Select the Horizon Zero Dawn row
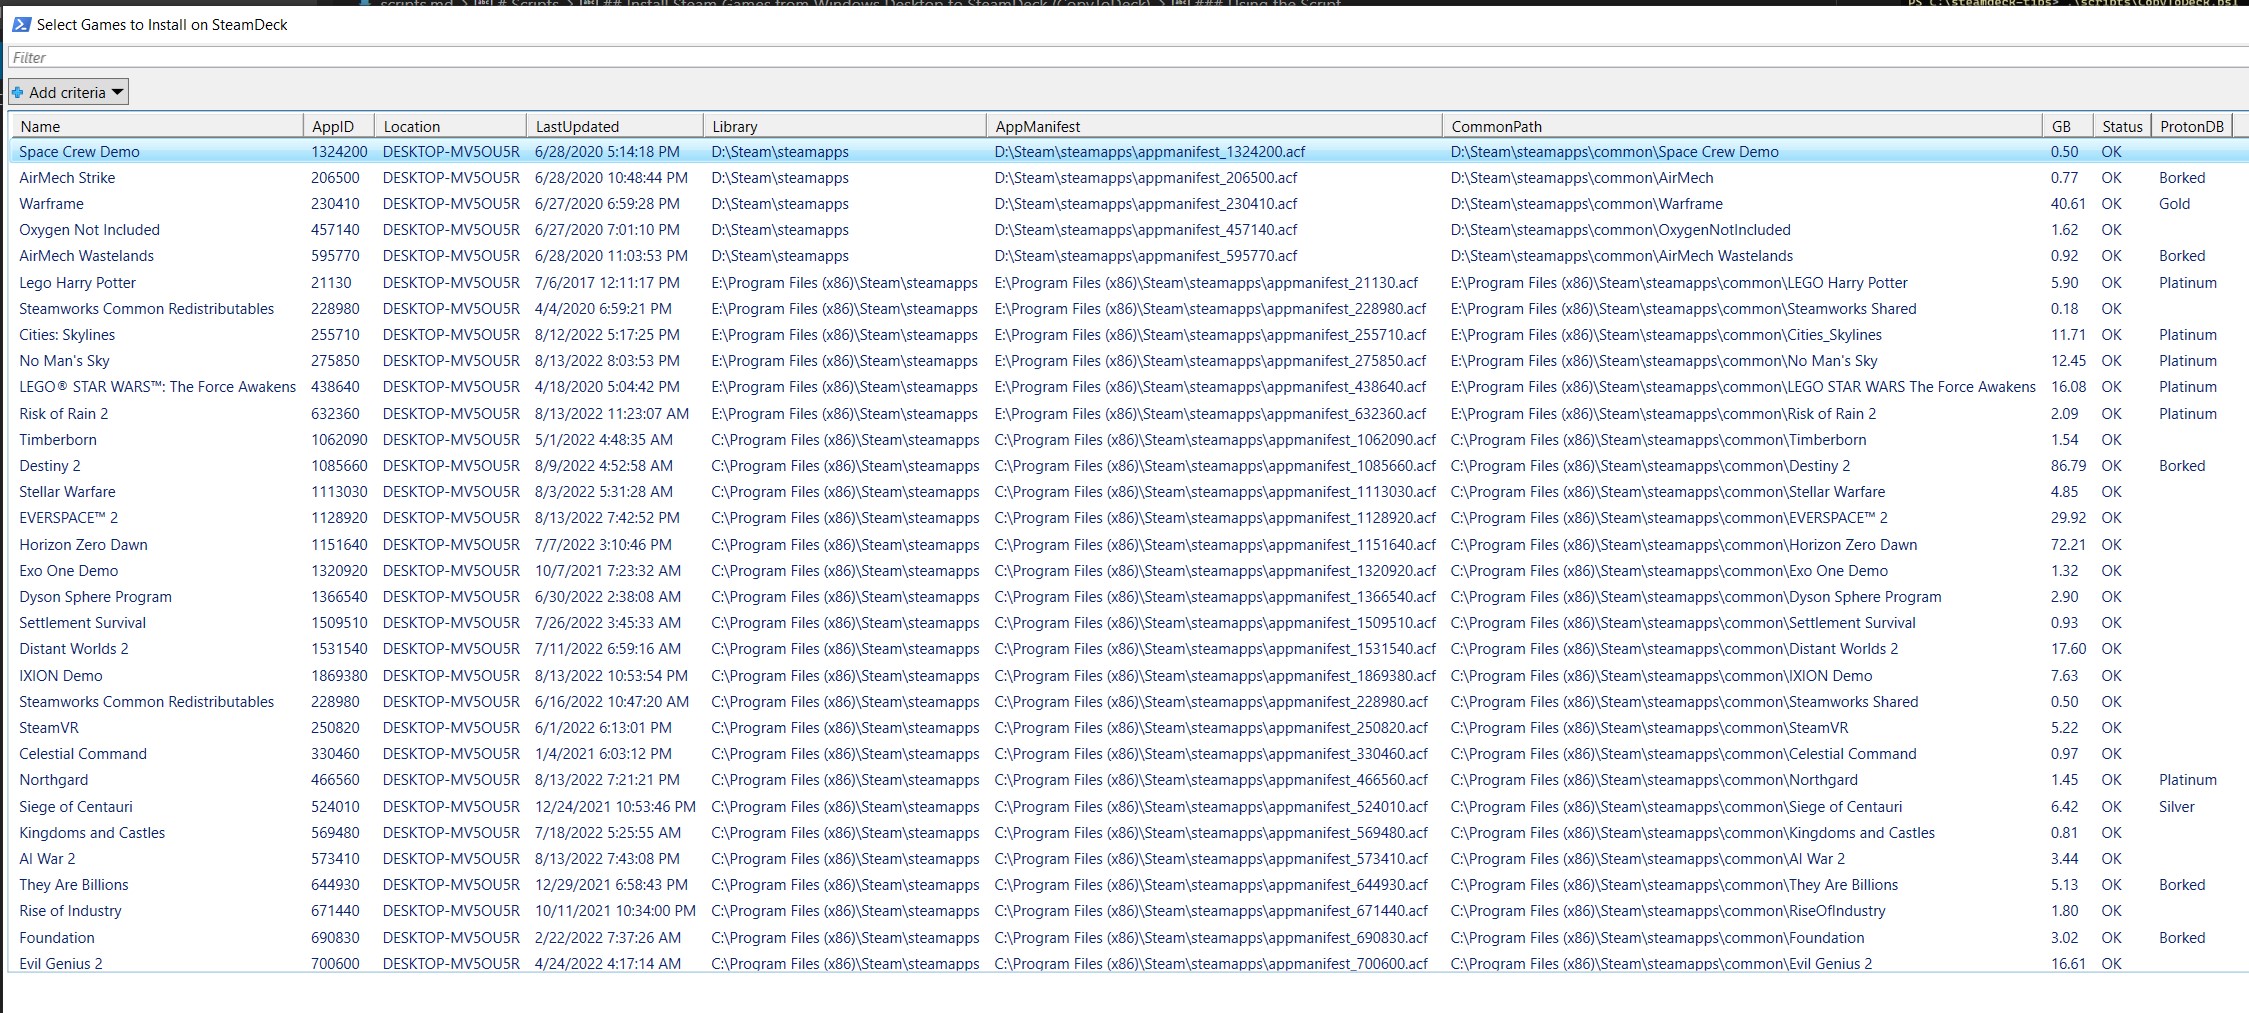Image resolution: width=2249 pixels, height=1013 pixels. click(1128, 545)
